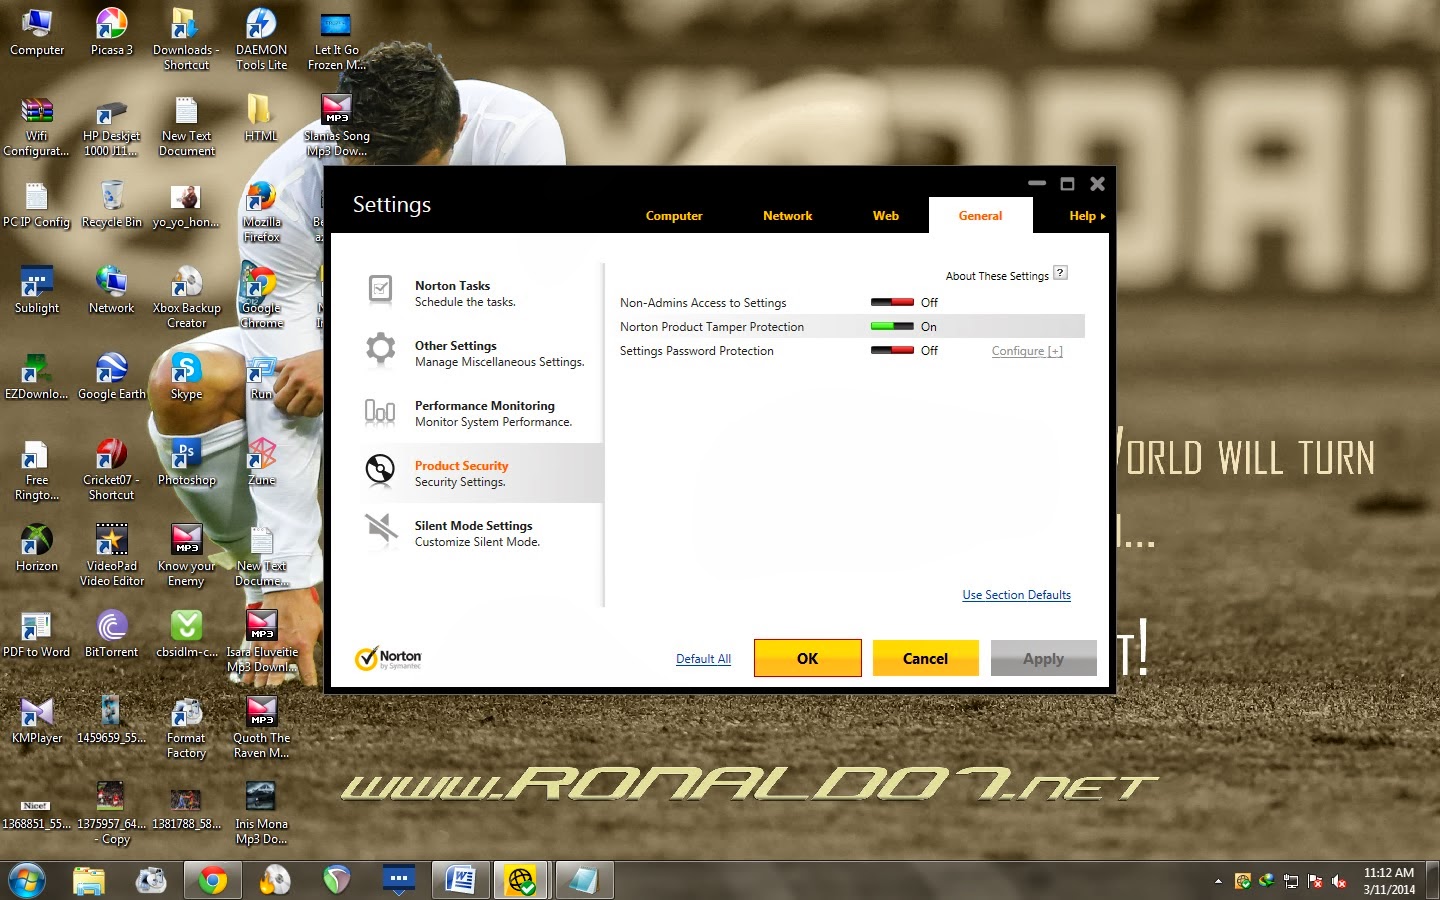Click the Other Settings gear icon
Image resolution: width=1440 pixels, height=900 pixels.
[x=380, y=349]
